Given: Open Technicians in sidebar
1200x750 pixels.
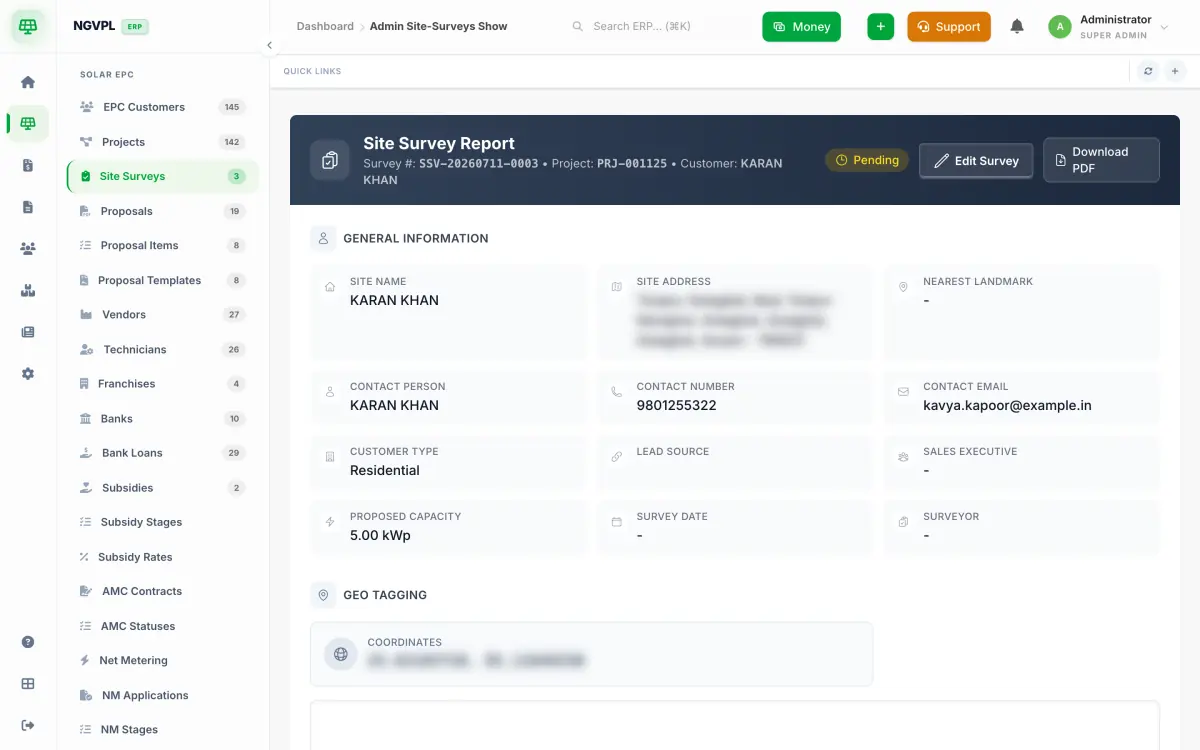Looking at the screenshot, I should [162, 349].
